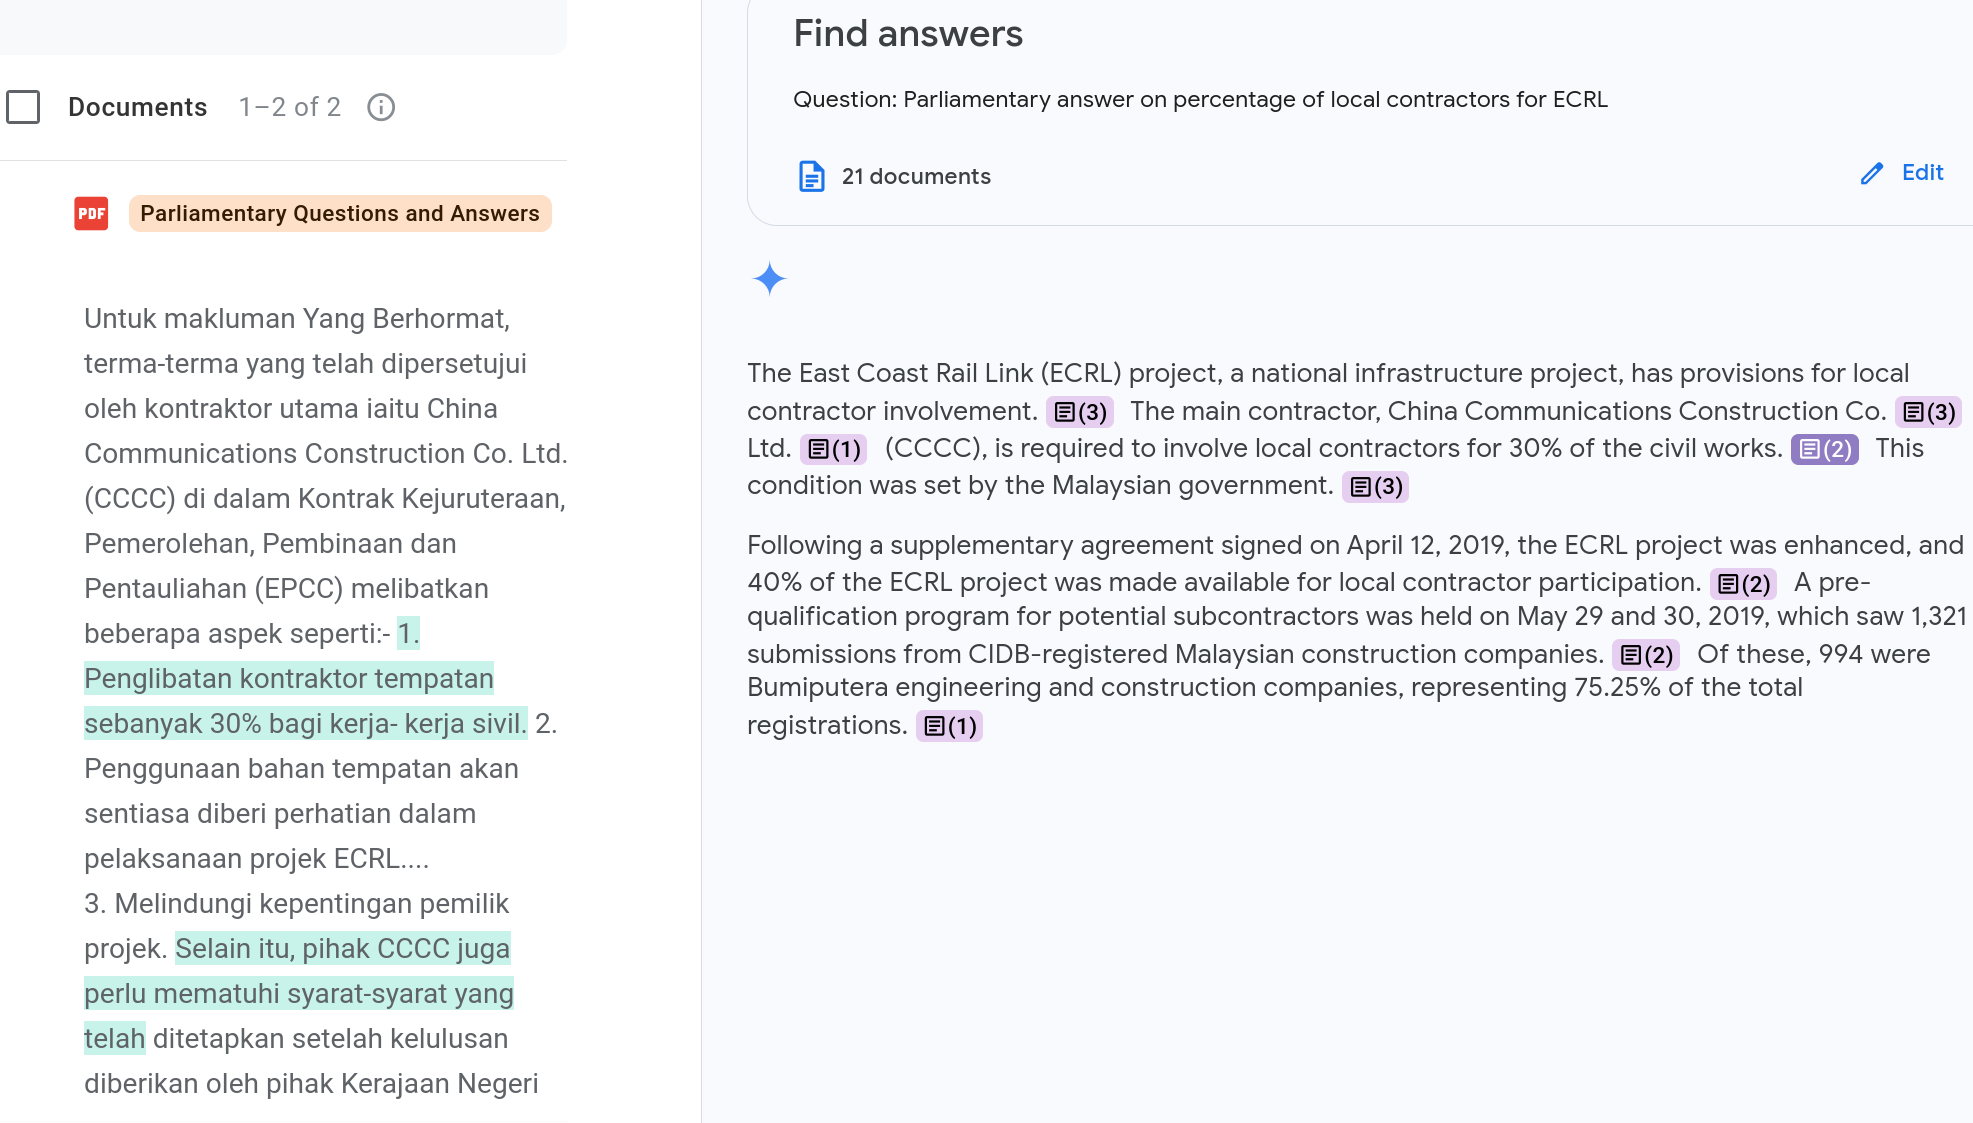Click highlighted passage 'Penglibatan kontraktor tempatan'
The height and width of the screenshot is (1123, 1973).
click(x=289, y=679)
